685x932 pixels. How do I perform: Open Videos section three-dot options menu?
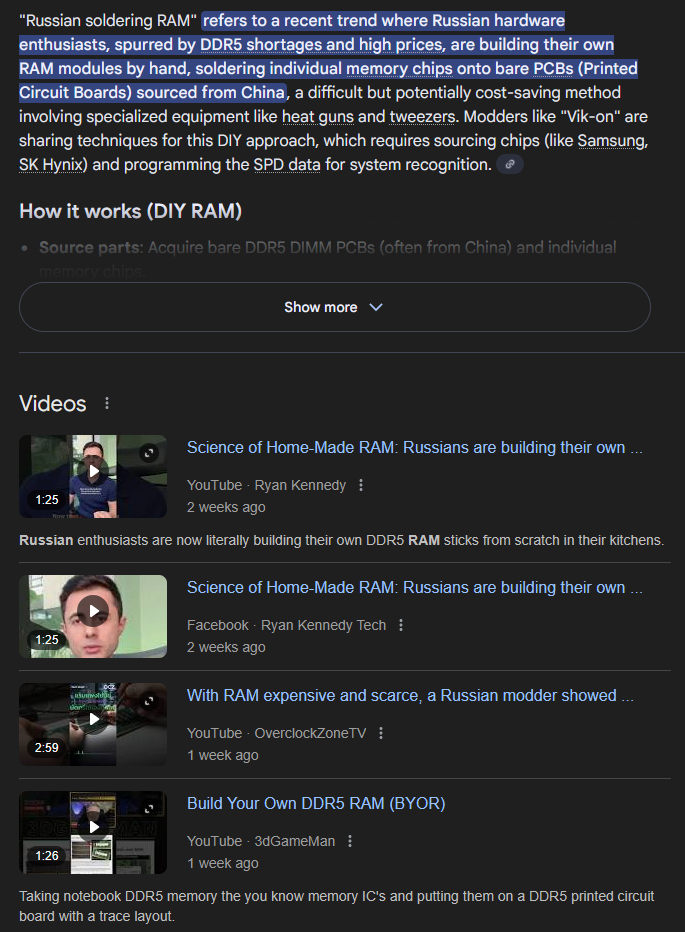107,404
